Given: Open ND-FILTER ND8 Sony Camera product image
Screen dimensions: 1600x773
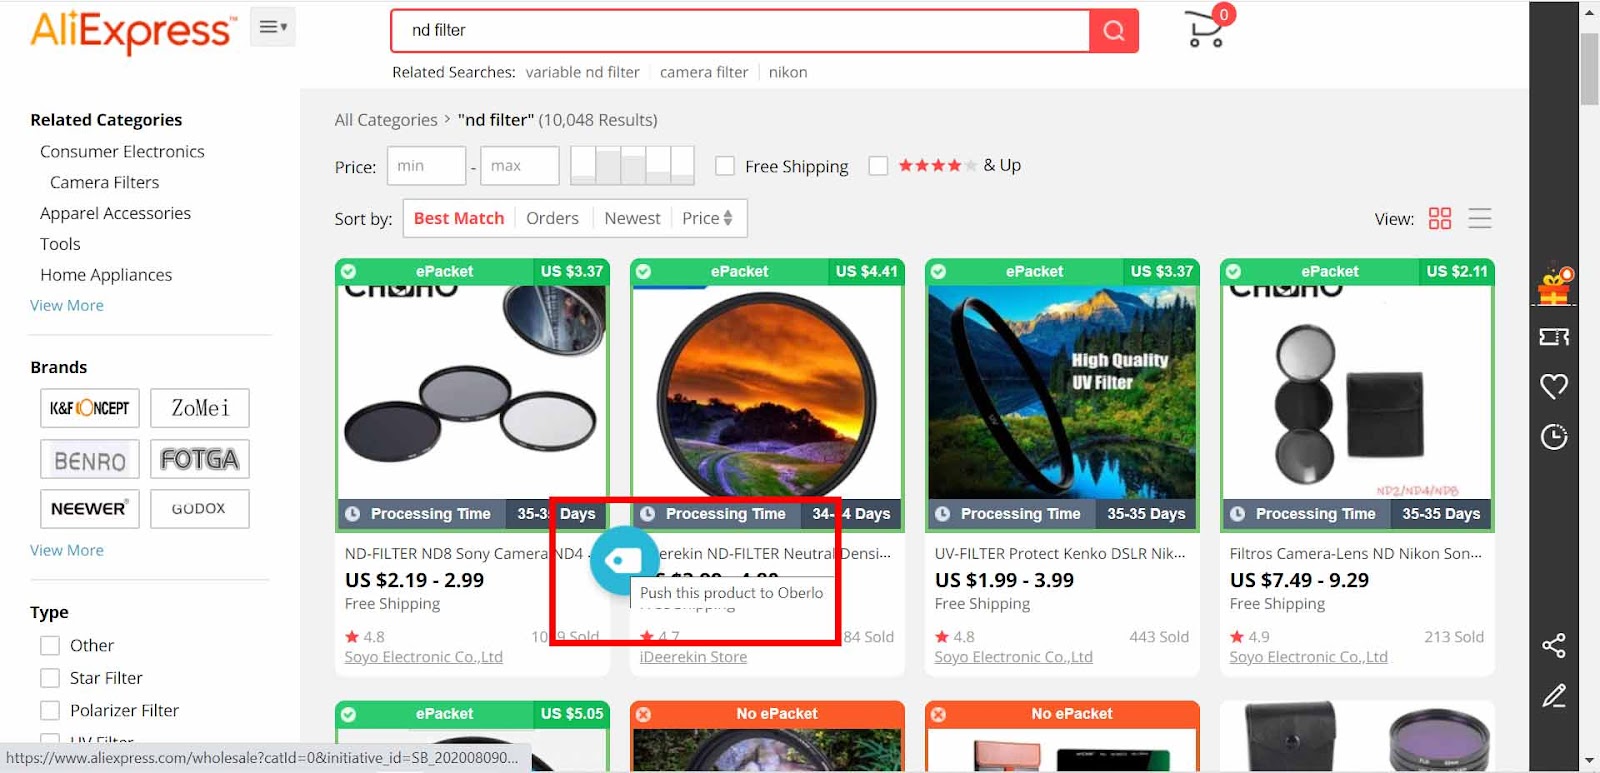Looking at the screenshot, I should [472, 392].
